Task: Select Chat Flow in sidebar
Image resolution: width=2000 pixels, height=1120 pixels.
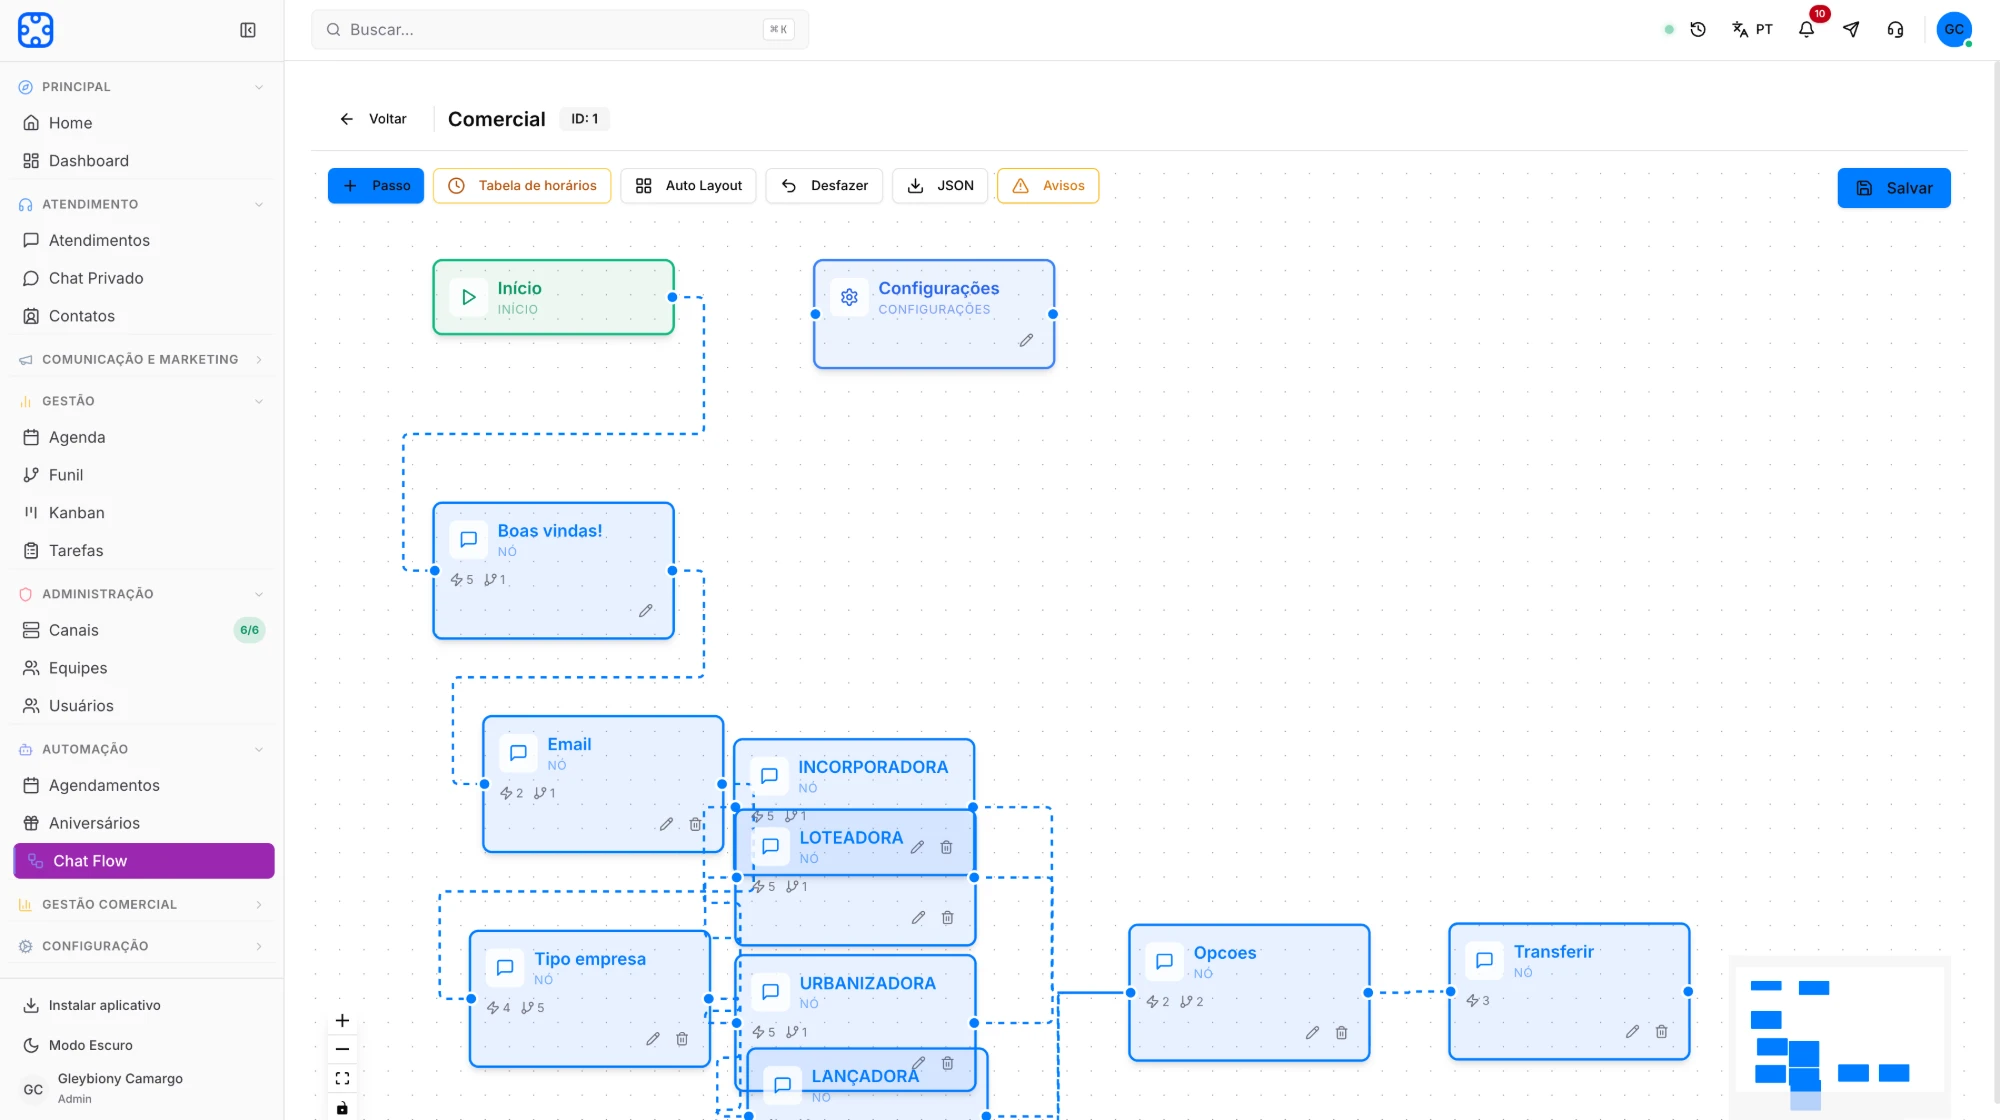Action: coord(144,861)
